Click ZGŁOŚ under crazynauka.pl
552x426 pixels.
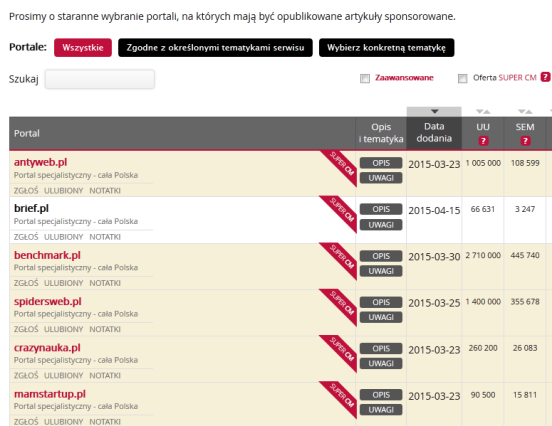26,376
